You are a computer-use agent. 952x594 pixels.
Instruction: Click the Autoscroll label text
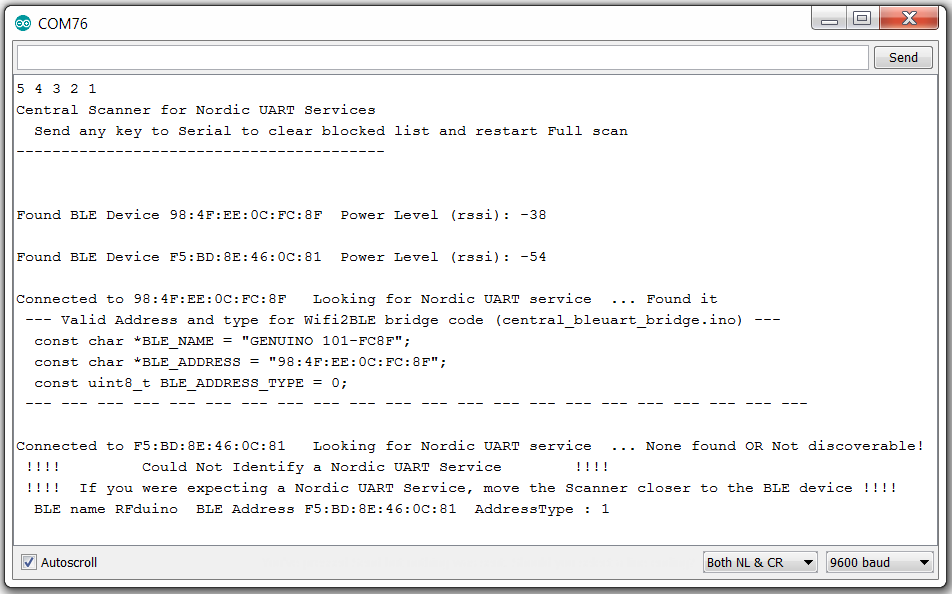(x=69, y=562)
